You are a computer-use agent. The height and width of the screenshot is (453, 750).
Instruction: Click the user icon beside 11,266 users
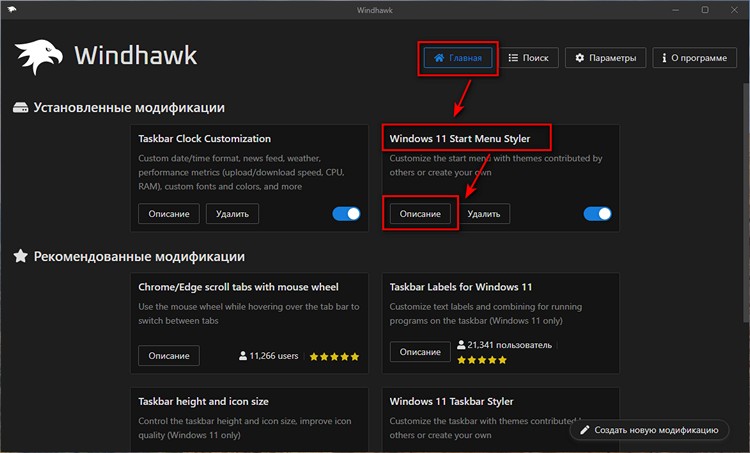(x=243, y=356)
